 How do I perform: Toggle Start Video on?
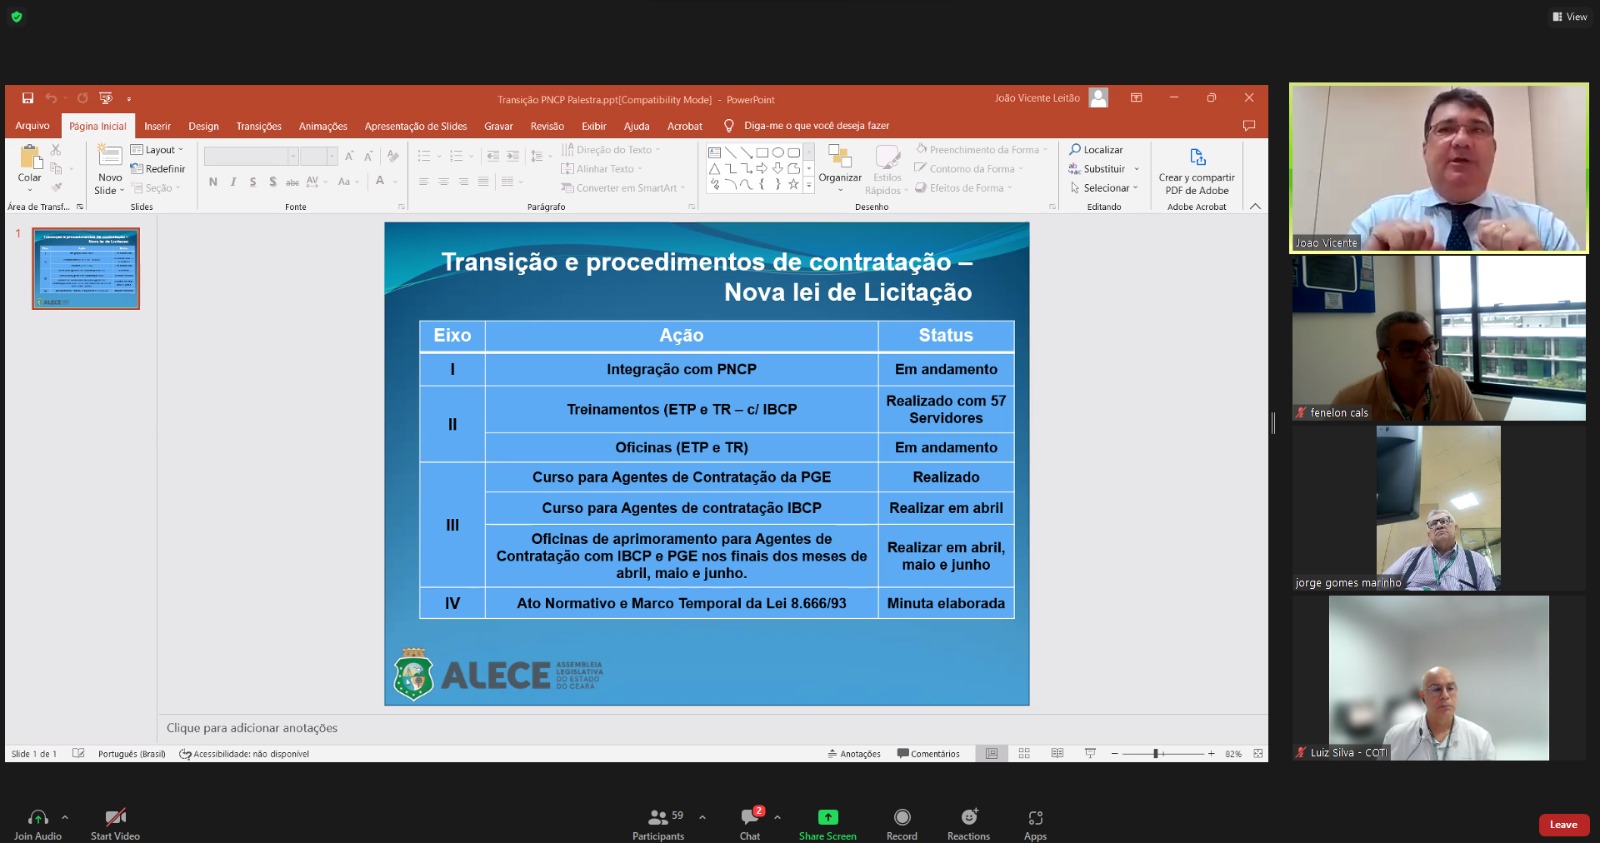115,817
